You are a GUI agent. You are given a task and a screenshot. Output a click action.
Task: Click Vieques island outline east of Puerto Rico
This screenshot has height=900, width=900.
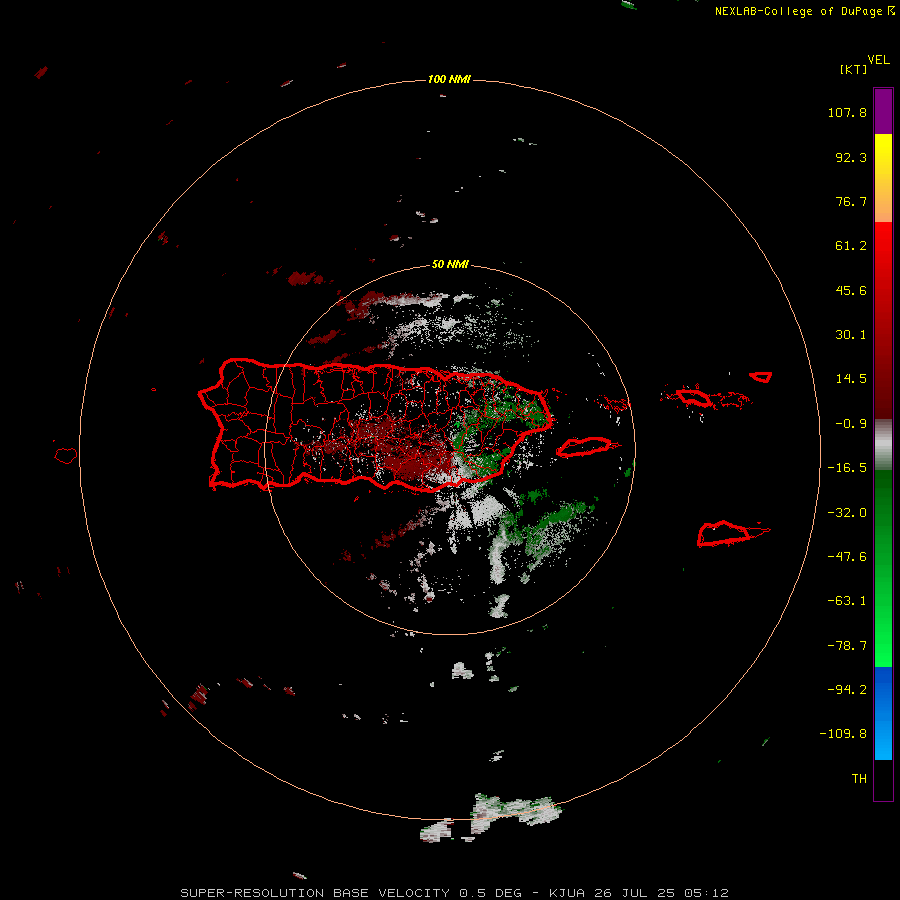(584, 447)
